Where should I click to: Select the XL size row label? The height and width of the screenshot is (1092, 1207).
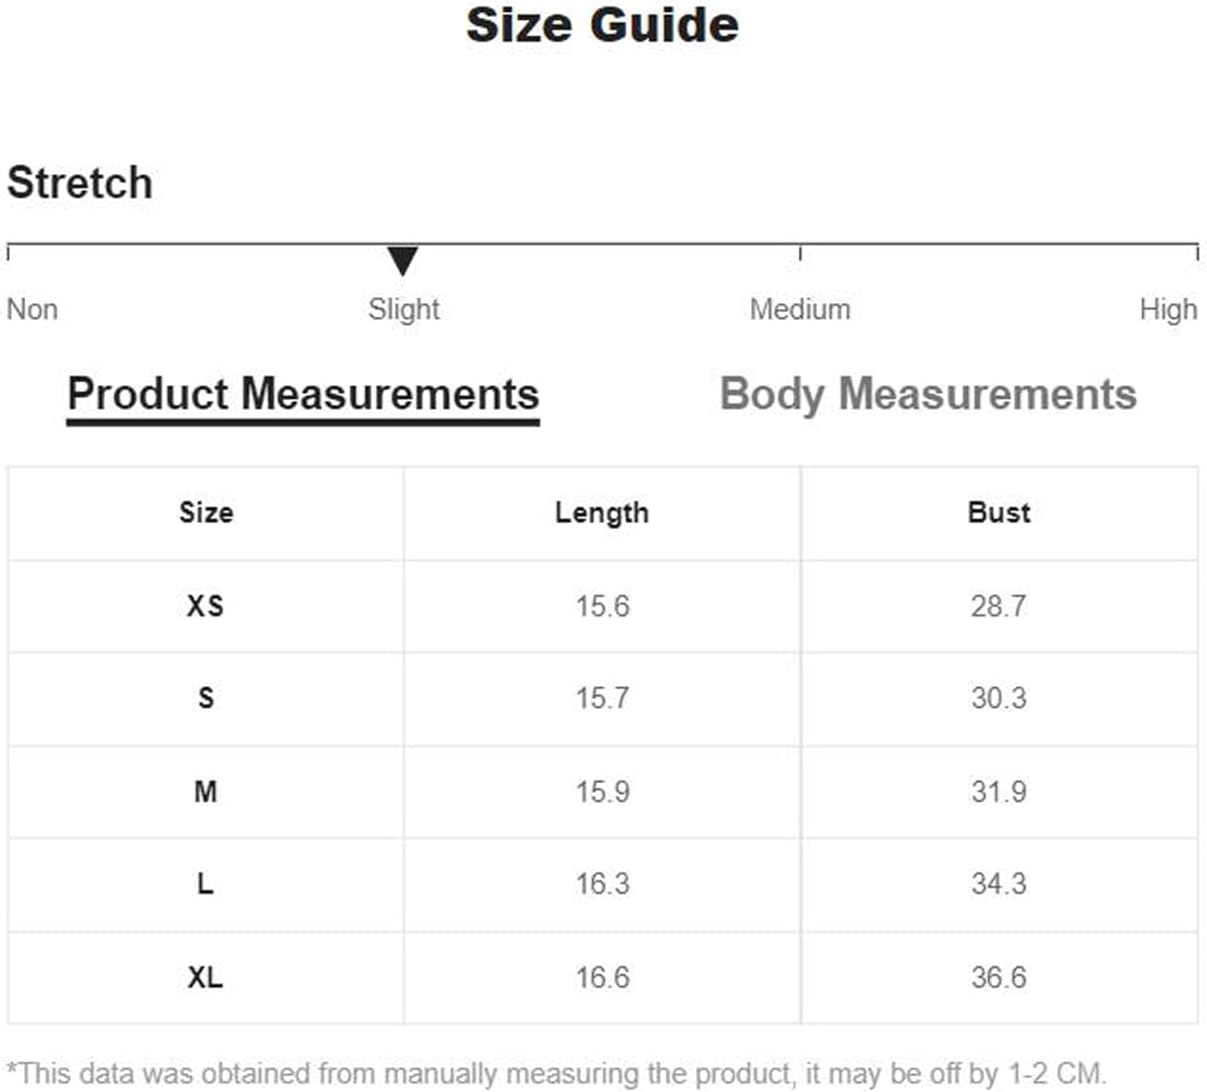pos(205,977)
